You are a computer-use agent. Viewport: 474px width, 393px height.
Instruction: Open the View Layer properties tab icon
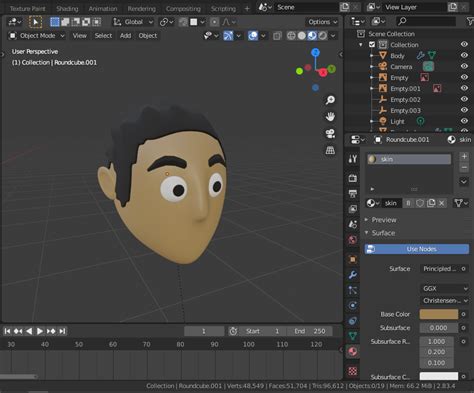(353, 209)
